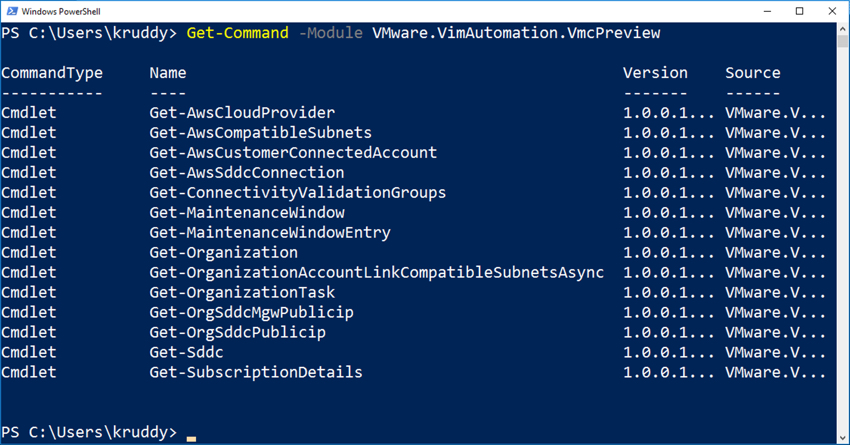Viewport: 850px width, 445px height.
Task: Close the Windows PowerShell window
Action: point(832,11)
